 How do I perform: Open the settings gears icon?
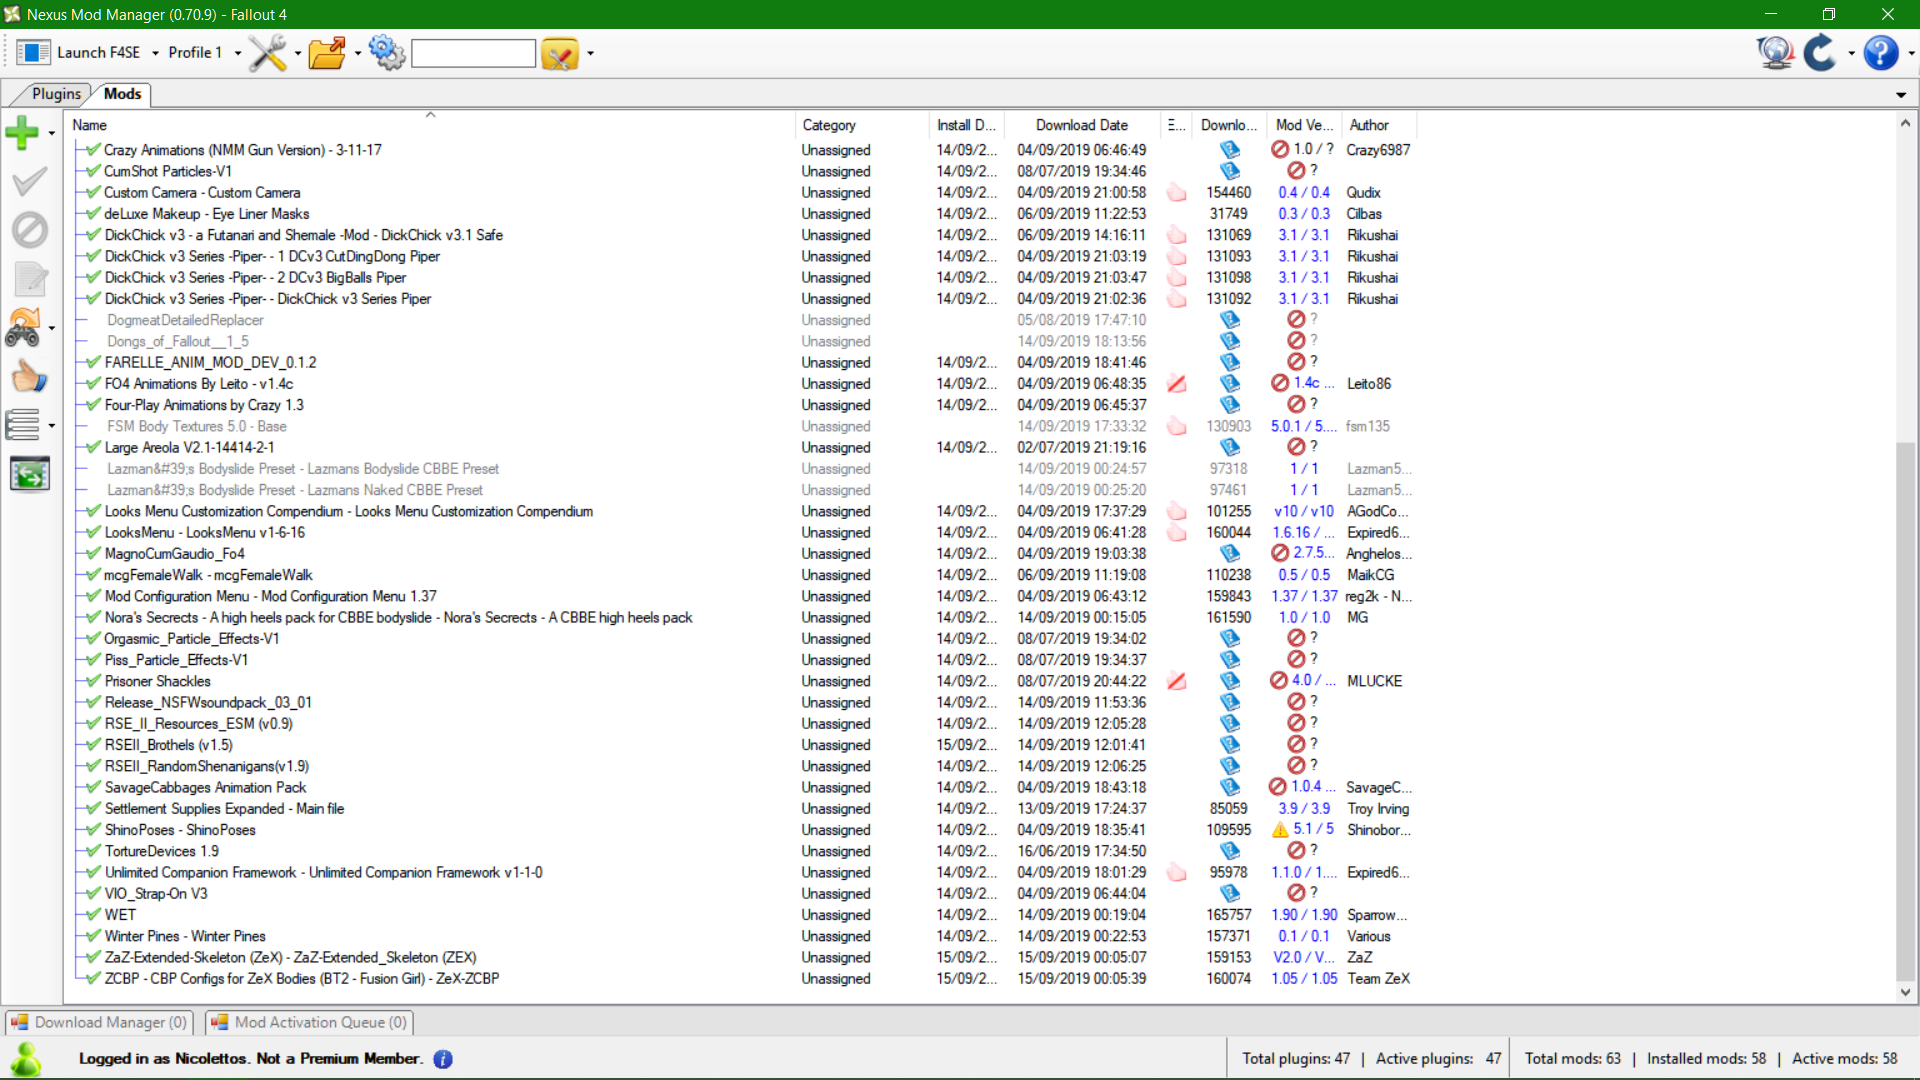[386, 52]
